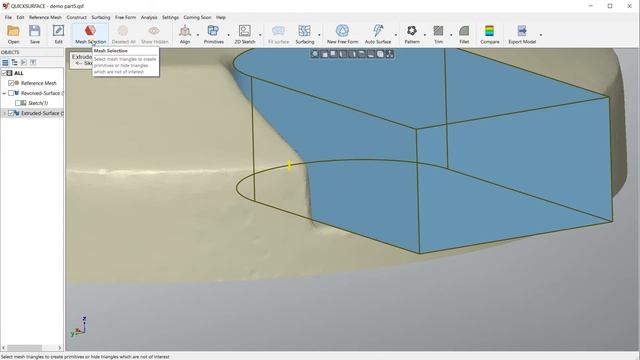Switch to top view in view toolbar
Screen dimensions: 640x360
tap(362, 54)
